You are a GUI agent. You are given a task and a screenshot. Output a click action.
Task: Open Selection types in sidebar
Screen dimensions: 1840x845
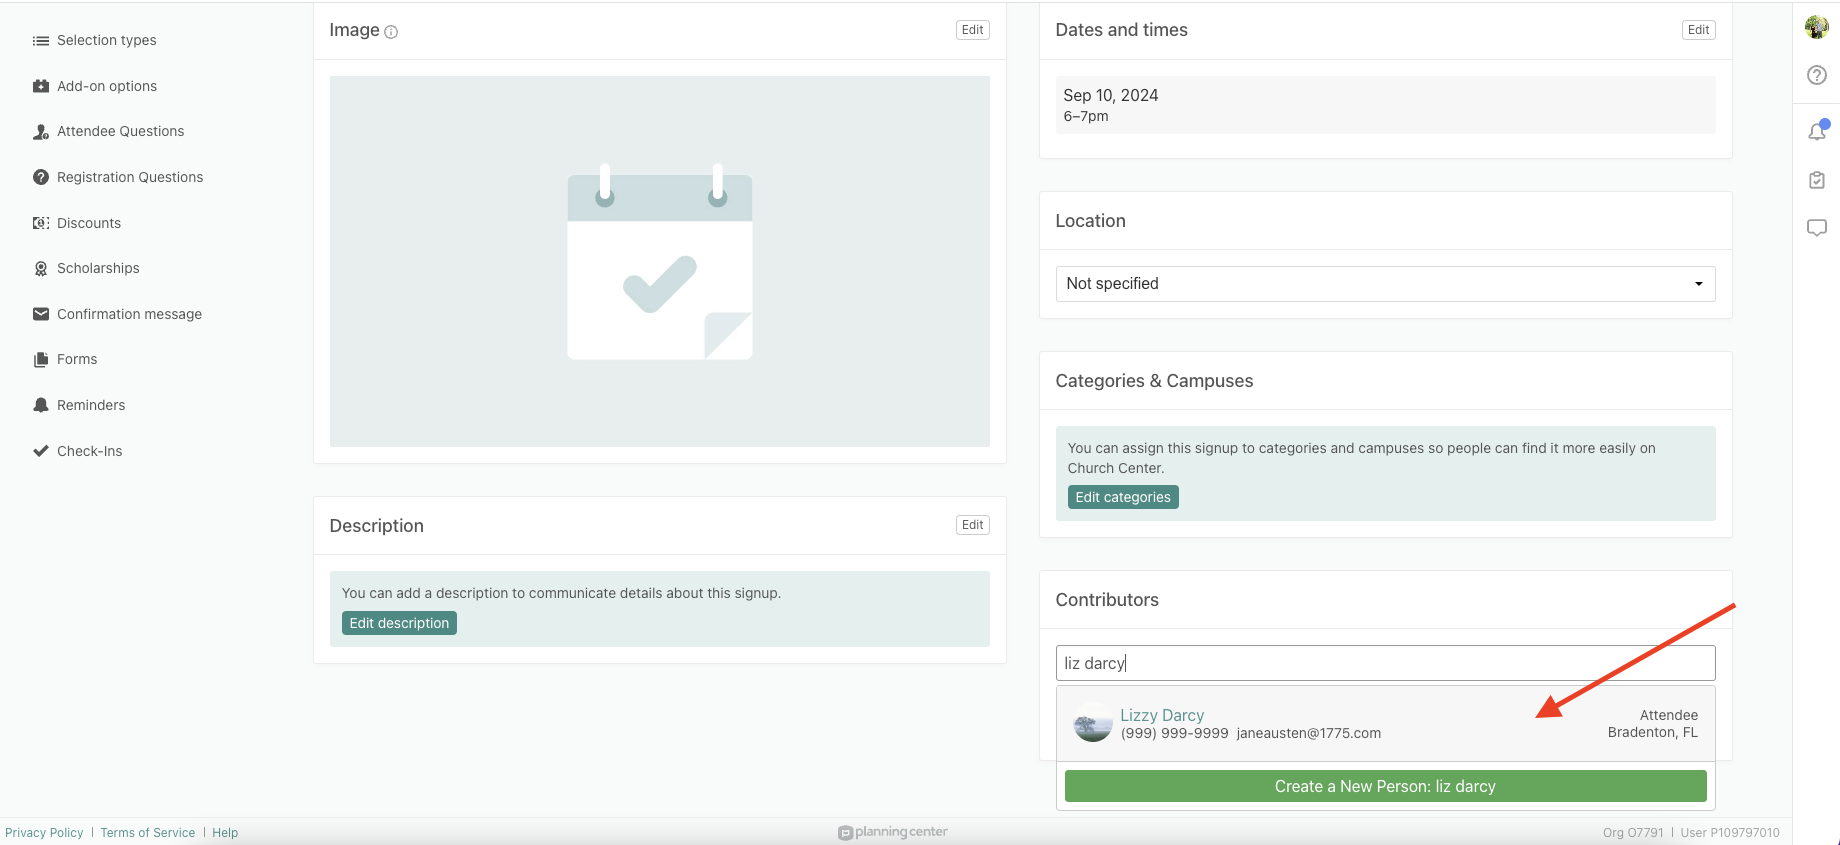tap(106, 41)
